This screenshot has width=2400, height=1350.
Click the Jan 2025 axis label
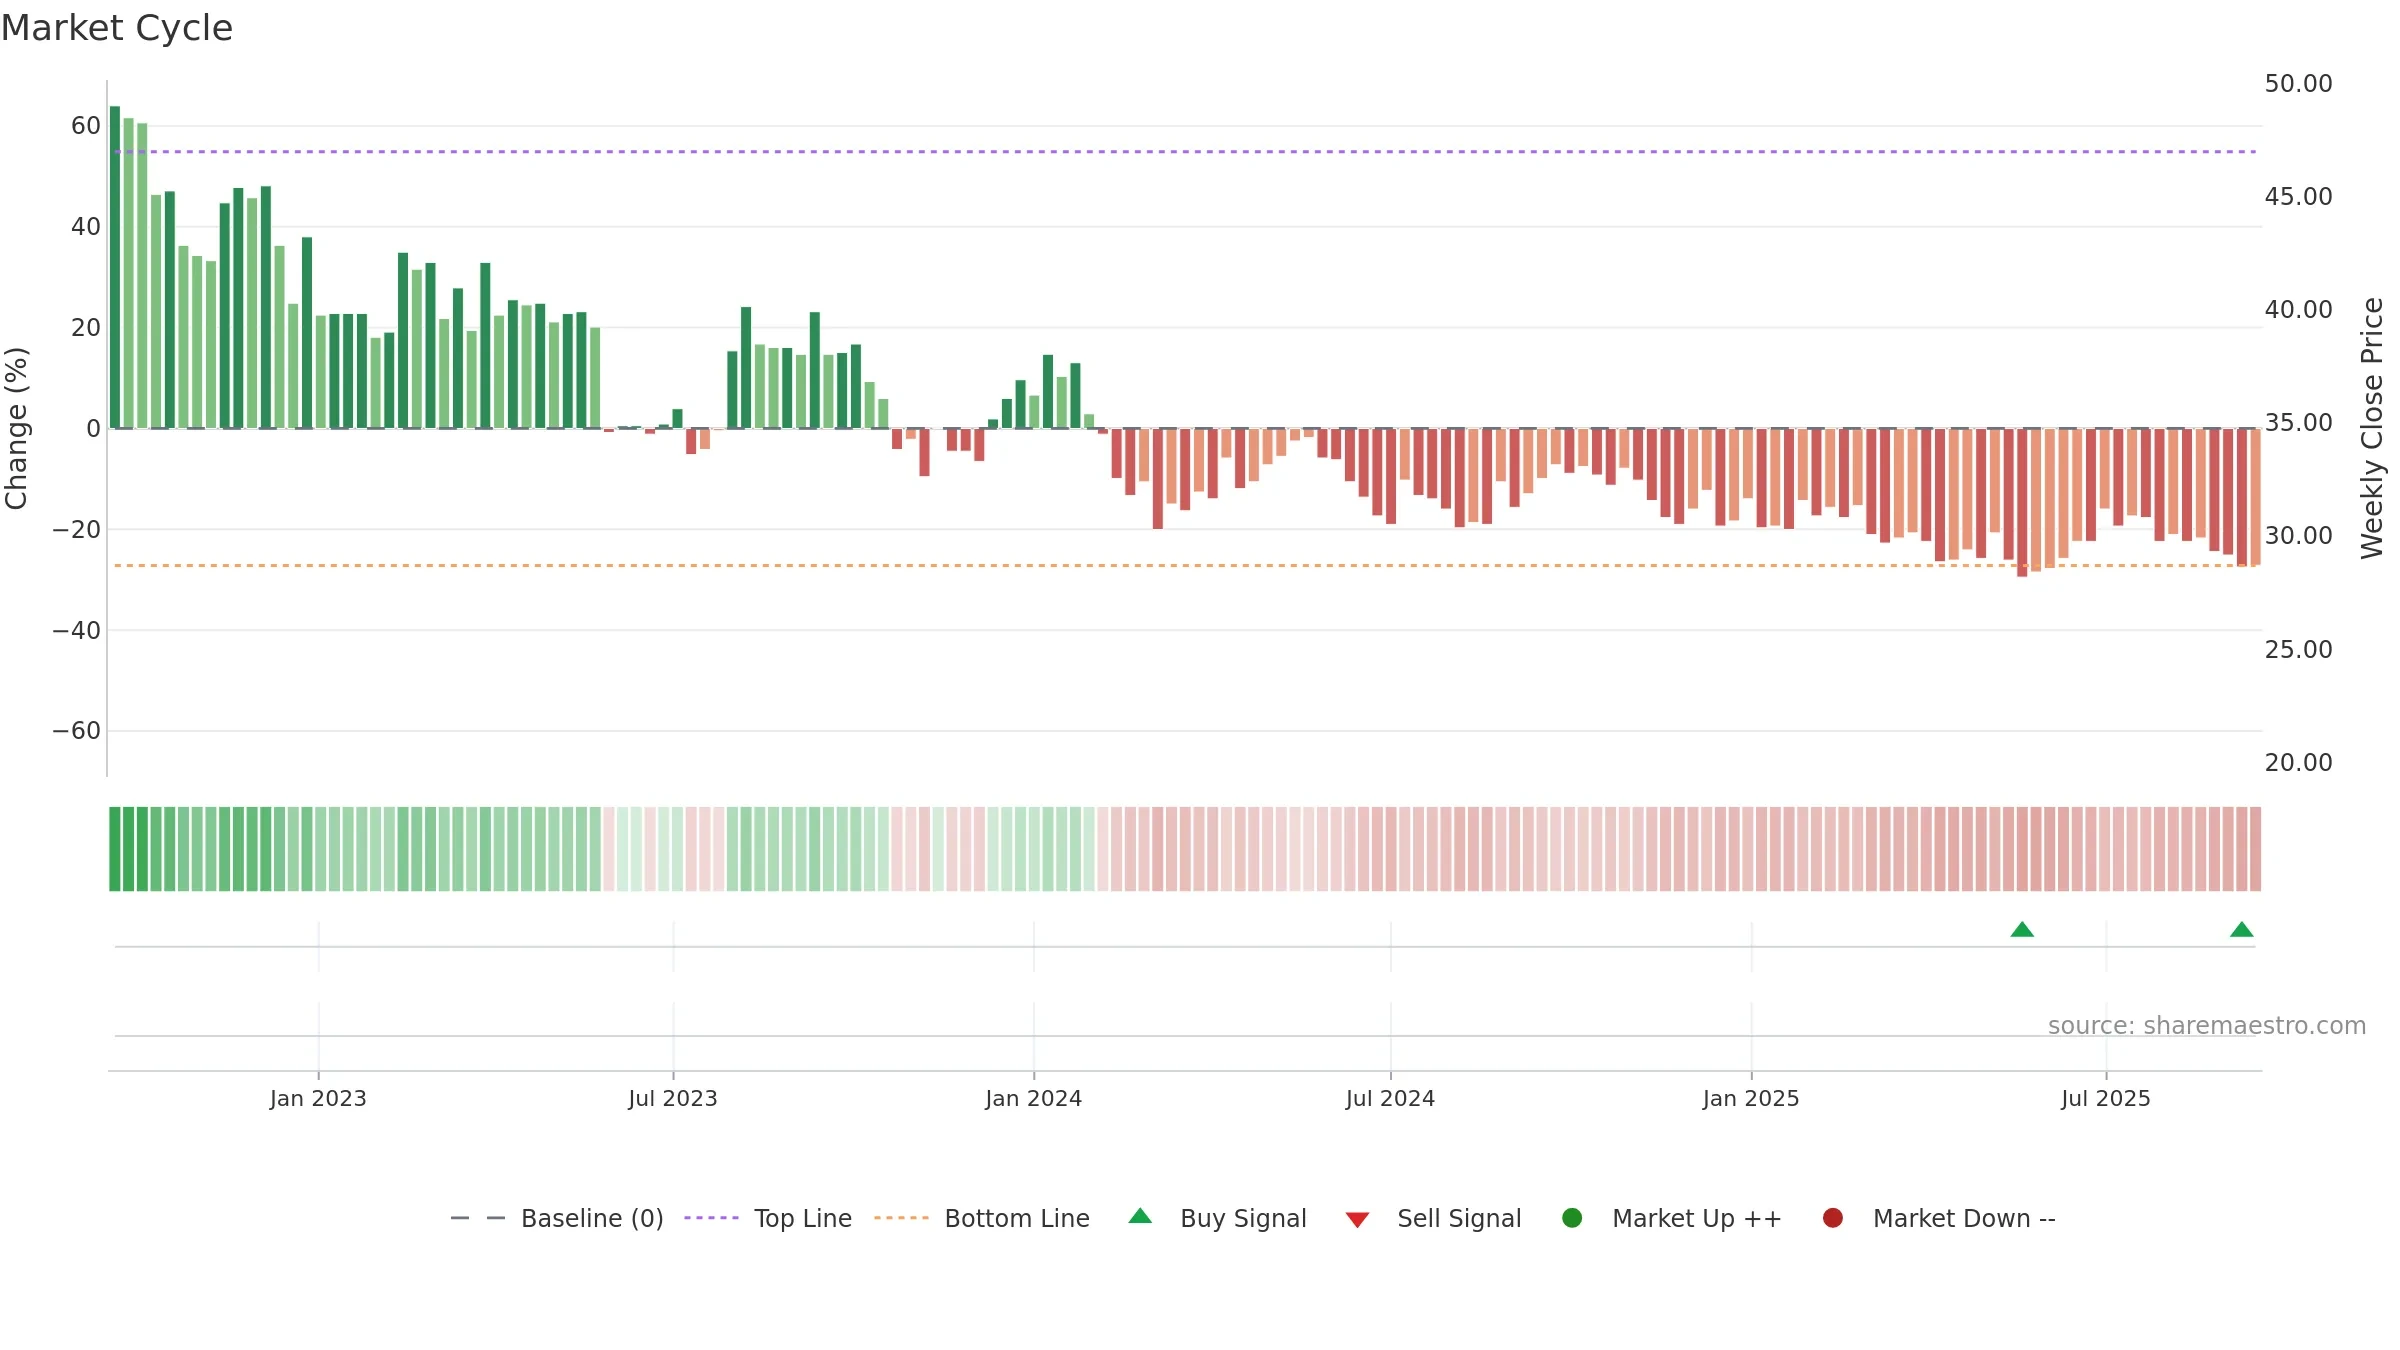tap(1751, 1099)
